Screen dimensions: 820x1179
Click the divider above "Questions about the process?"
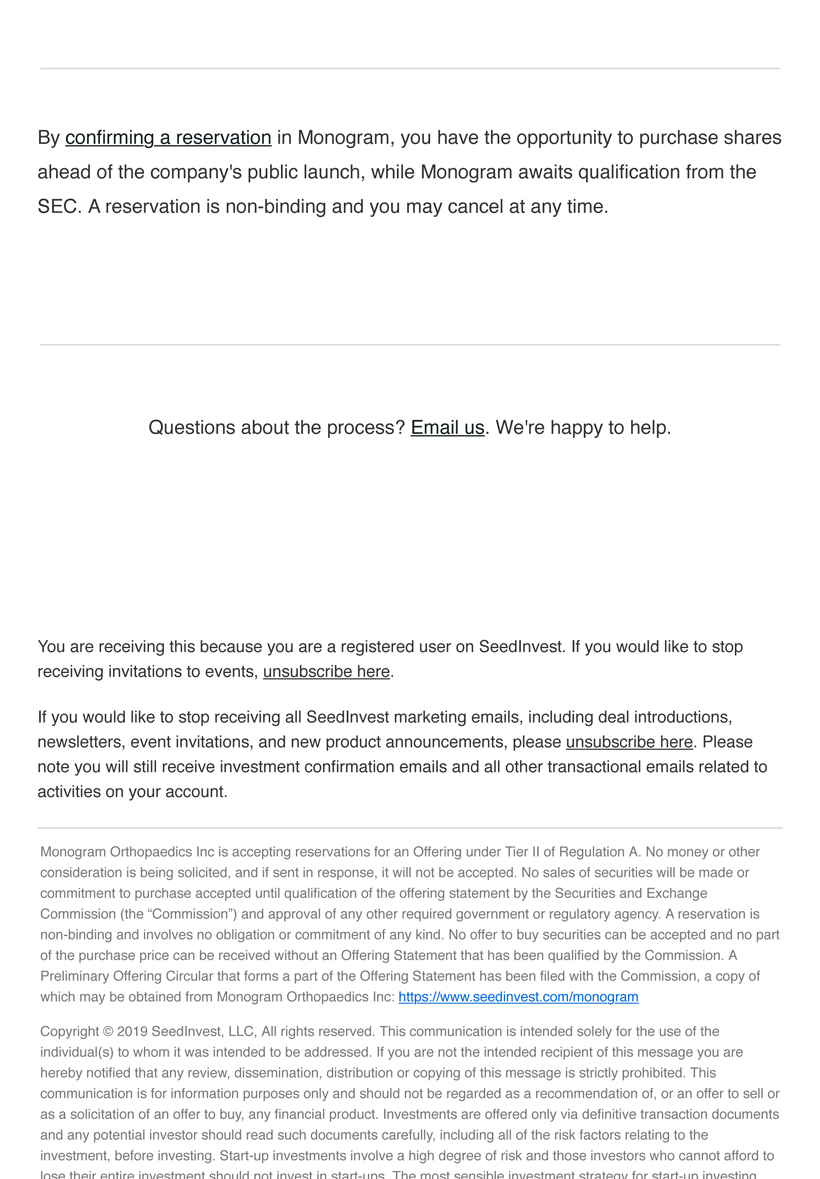click(x=410, y=345)
